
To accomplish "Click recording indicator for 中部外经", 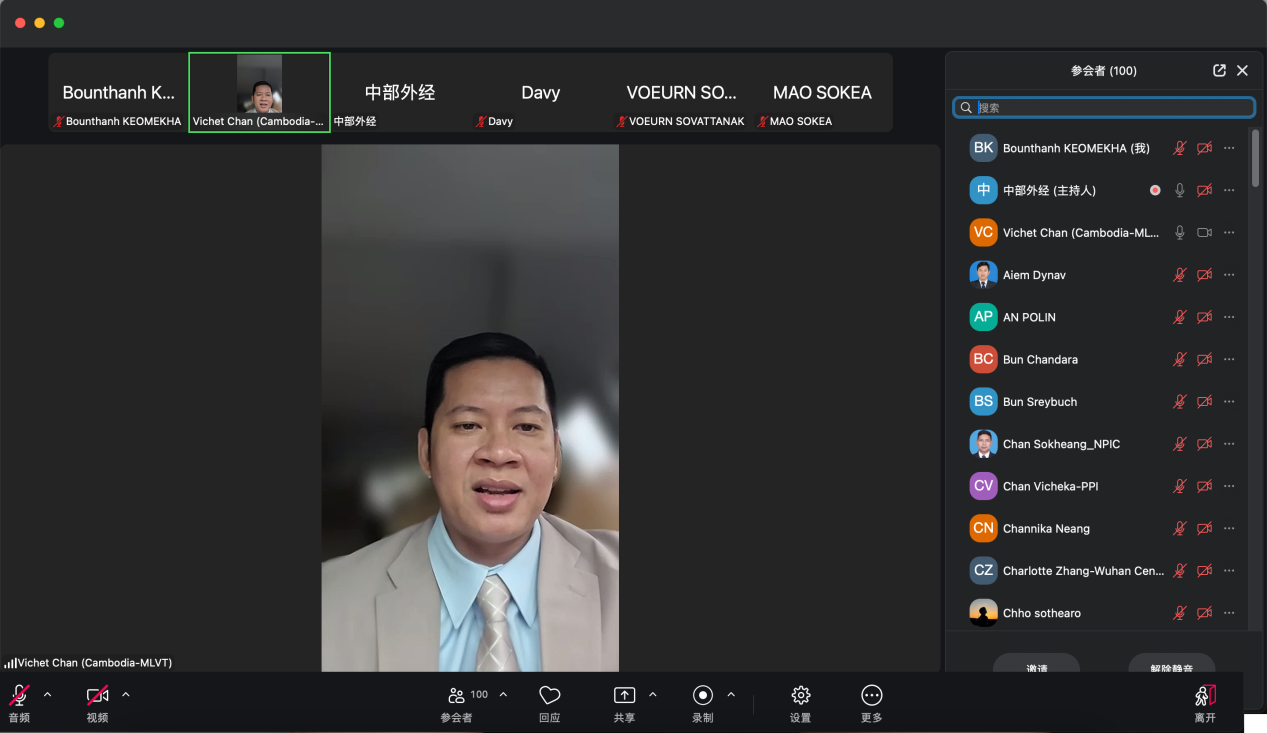I will 1155,190.
